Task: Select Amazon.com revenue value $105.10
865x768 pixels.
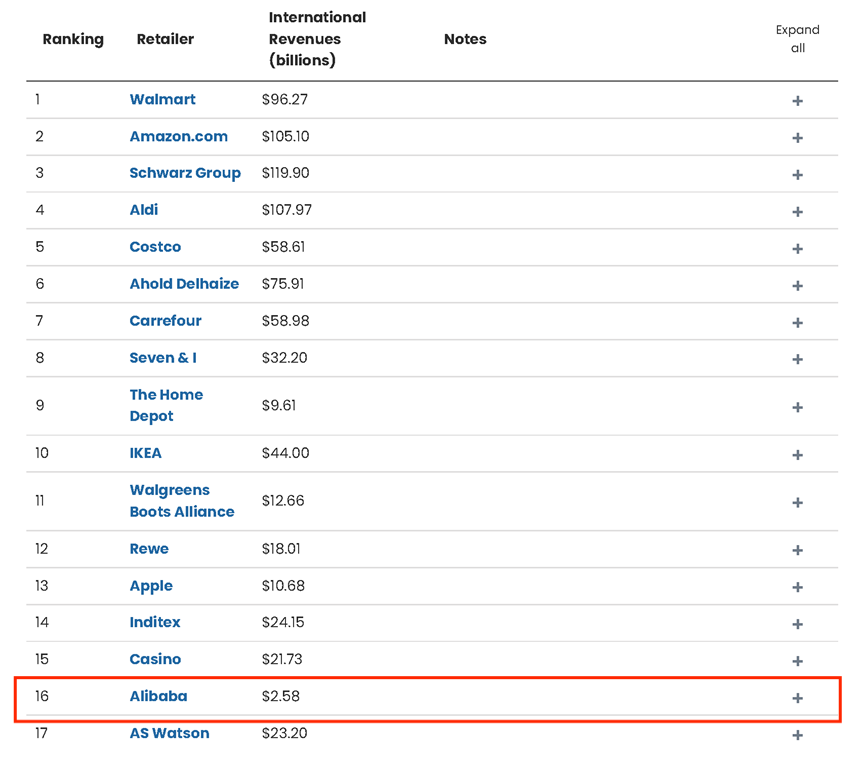Action: (x=285, y=136)
